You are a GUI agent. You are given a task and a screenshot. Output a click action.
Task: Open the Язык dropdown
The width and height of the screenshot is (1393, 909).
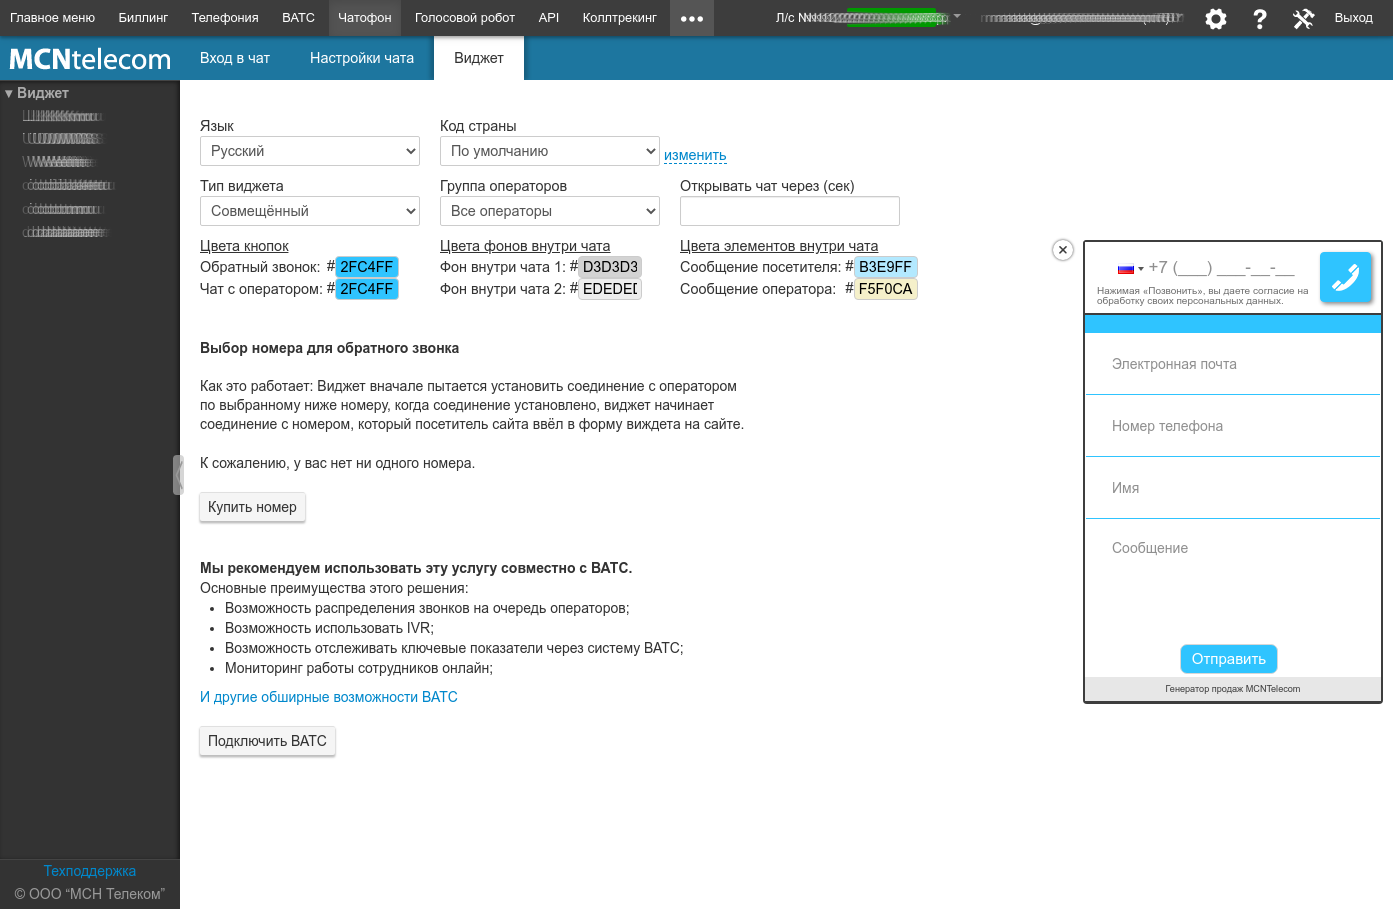coord(310,151)
